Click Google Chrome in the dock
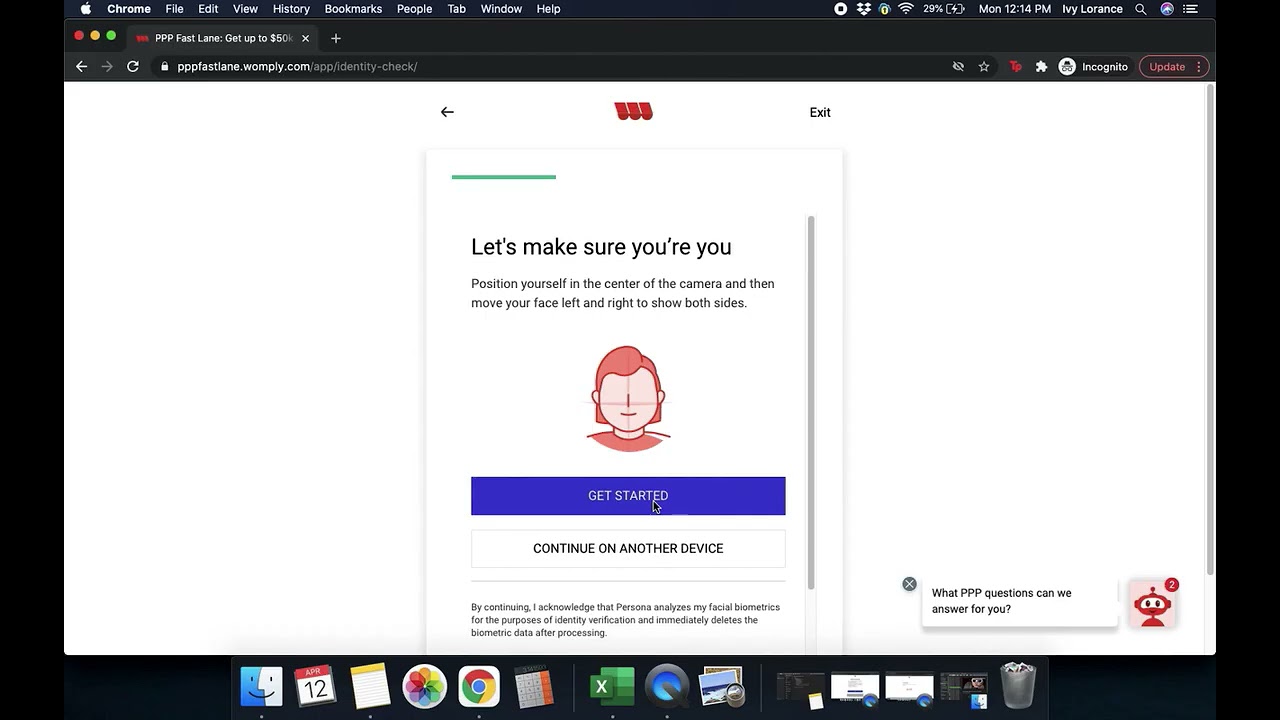 [x=479, y=687]
